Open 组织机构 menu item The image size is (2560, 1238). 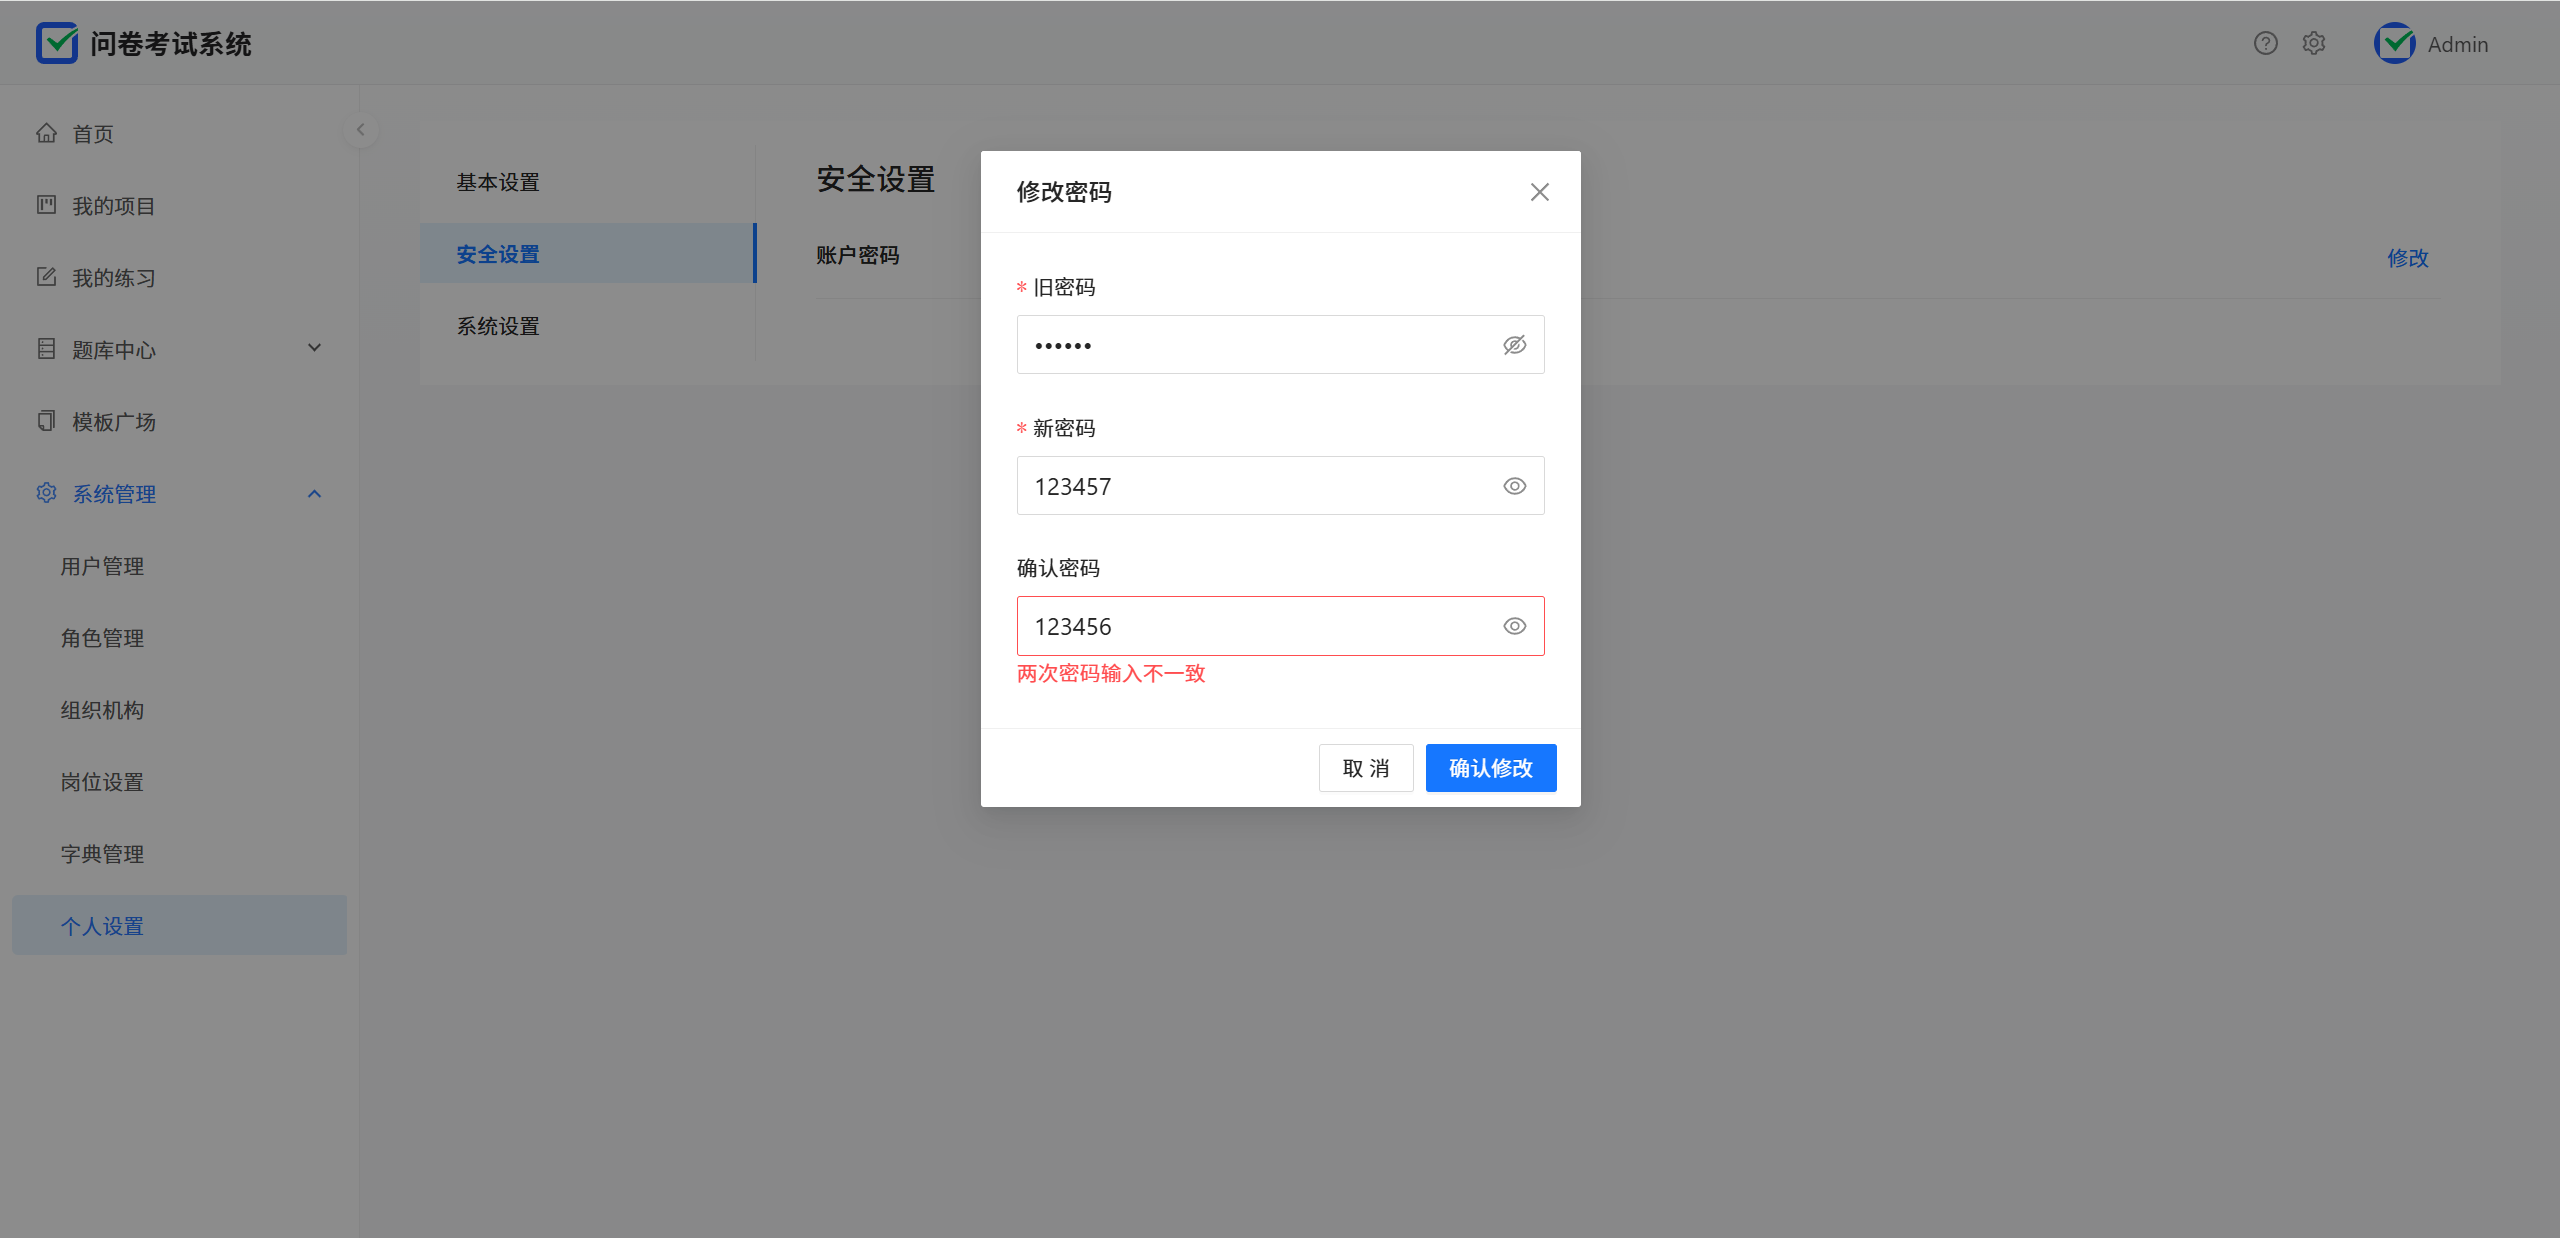click(x=180, y=710)
